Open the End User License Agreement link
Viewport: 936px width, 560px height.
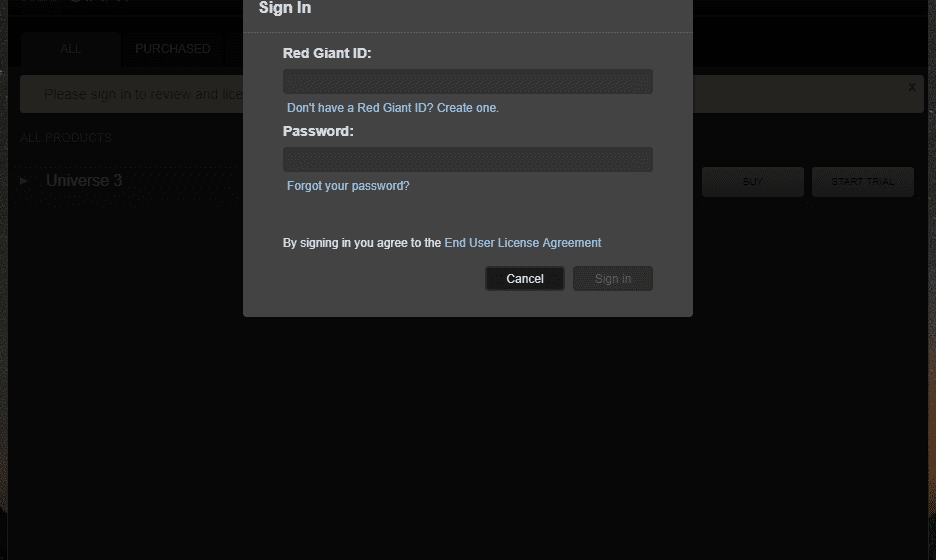point(523,243)
